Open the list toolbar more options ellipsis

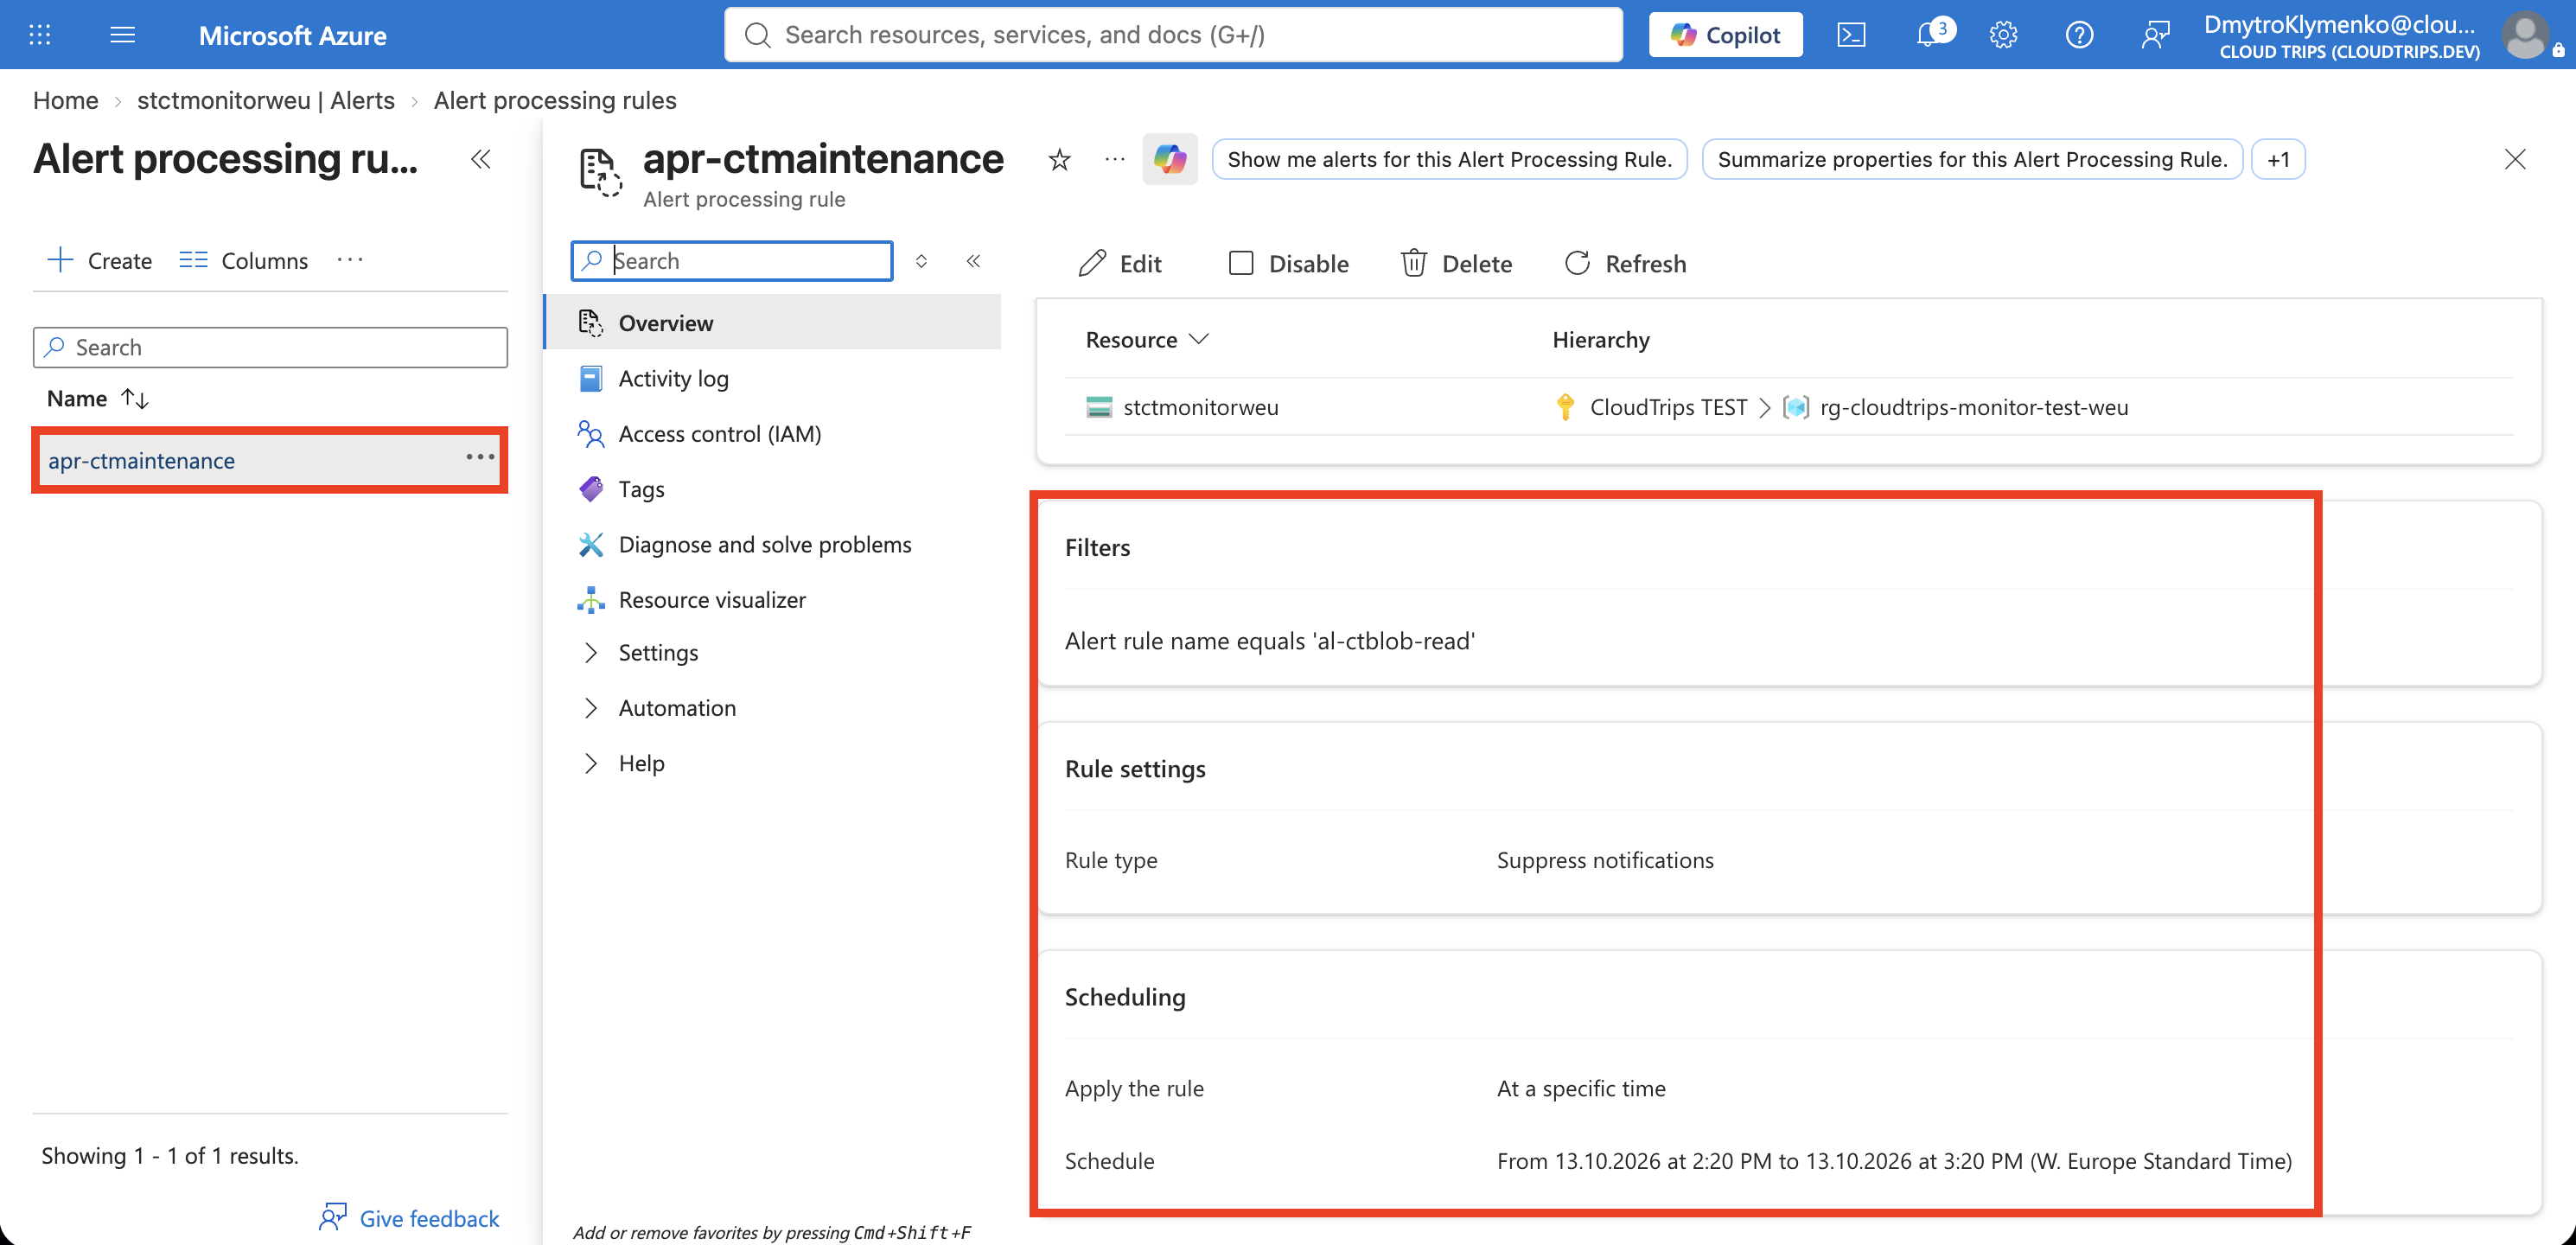point(350,260)
